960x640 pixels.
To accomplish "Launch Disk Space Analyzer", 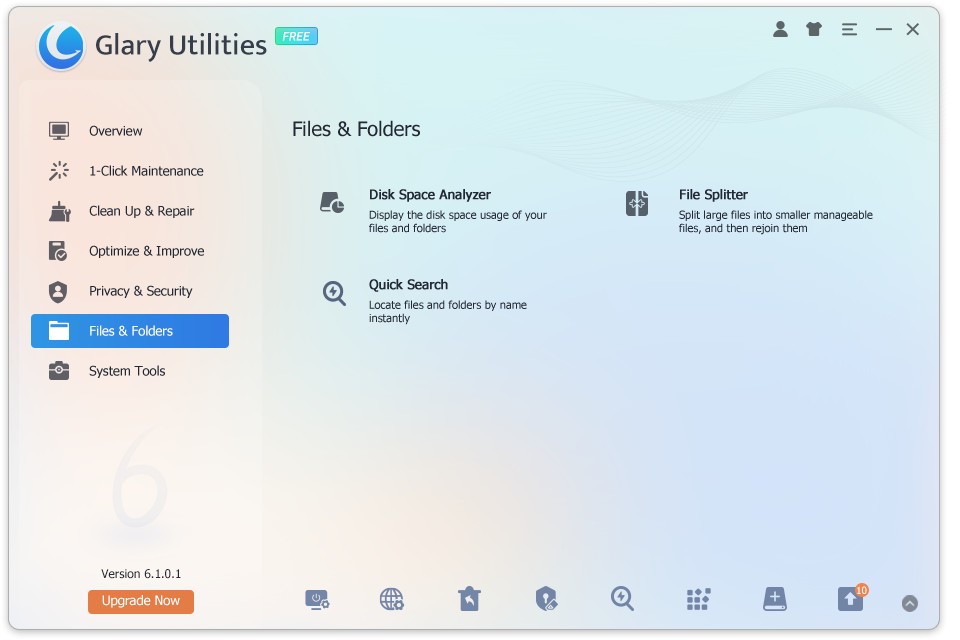I will 429,195.
